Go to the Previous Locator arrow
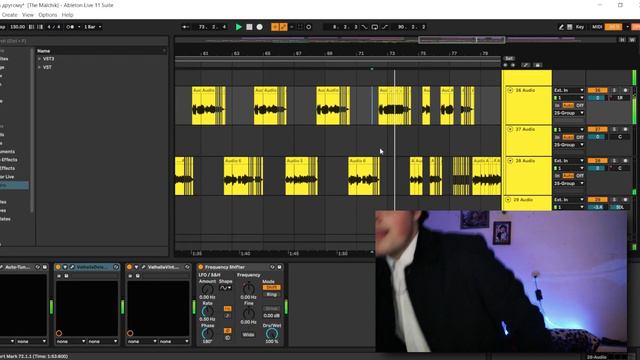 (505, 65)
